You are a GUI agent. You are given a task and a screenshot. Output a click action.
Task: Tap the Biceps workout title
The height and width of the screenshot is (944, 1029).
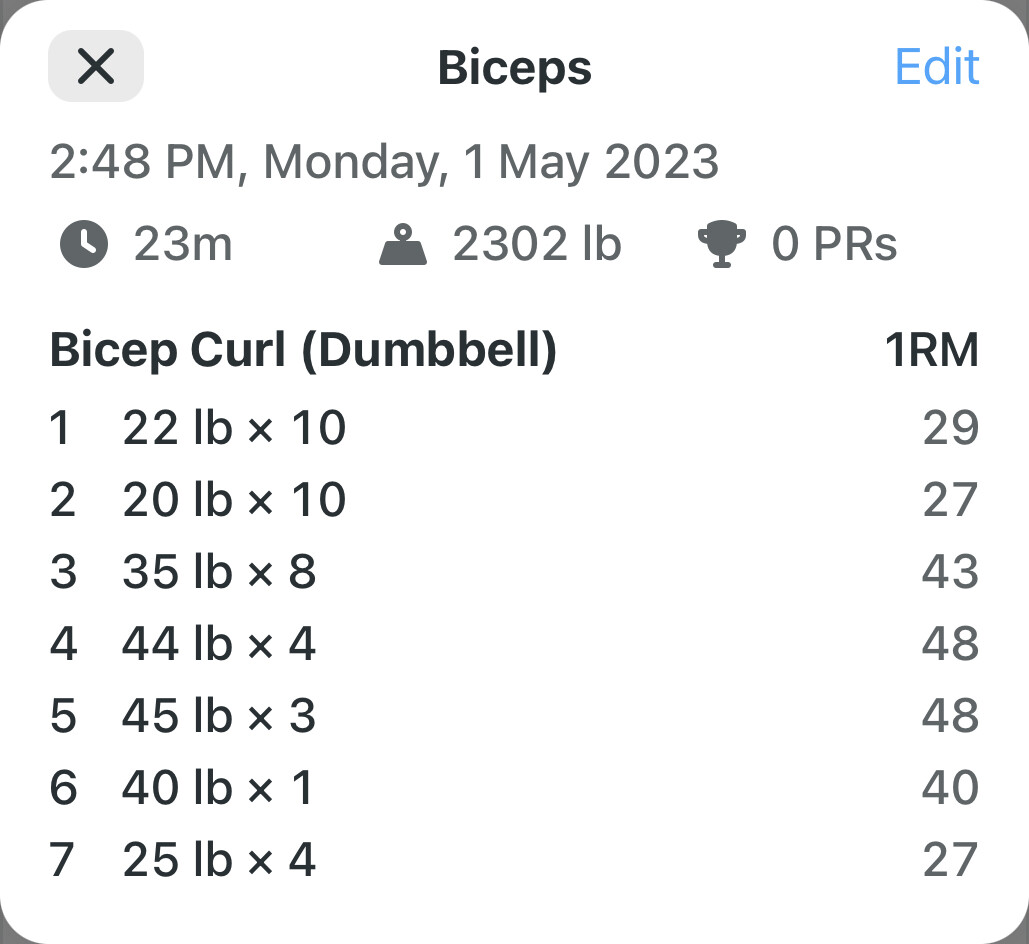click(514, 69)
